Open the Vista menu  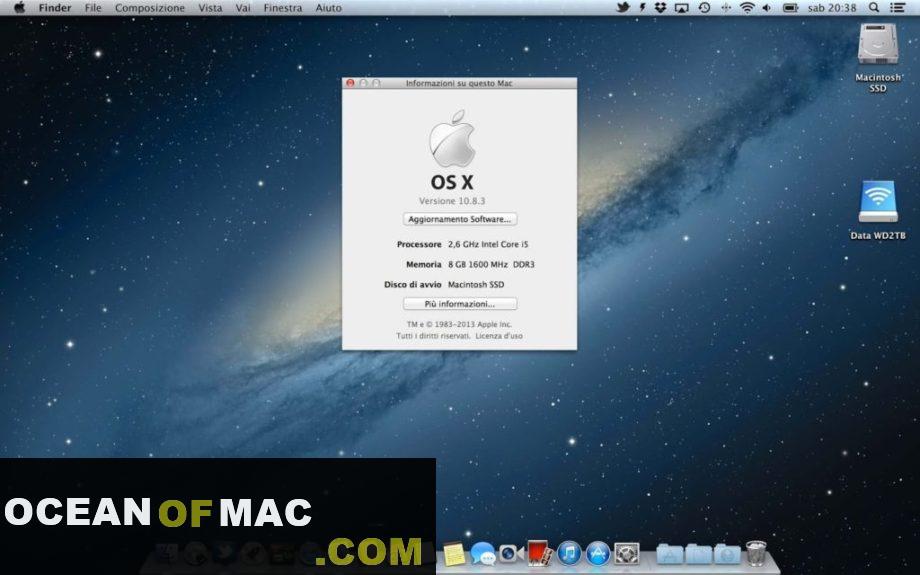coord(210,8)
